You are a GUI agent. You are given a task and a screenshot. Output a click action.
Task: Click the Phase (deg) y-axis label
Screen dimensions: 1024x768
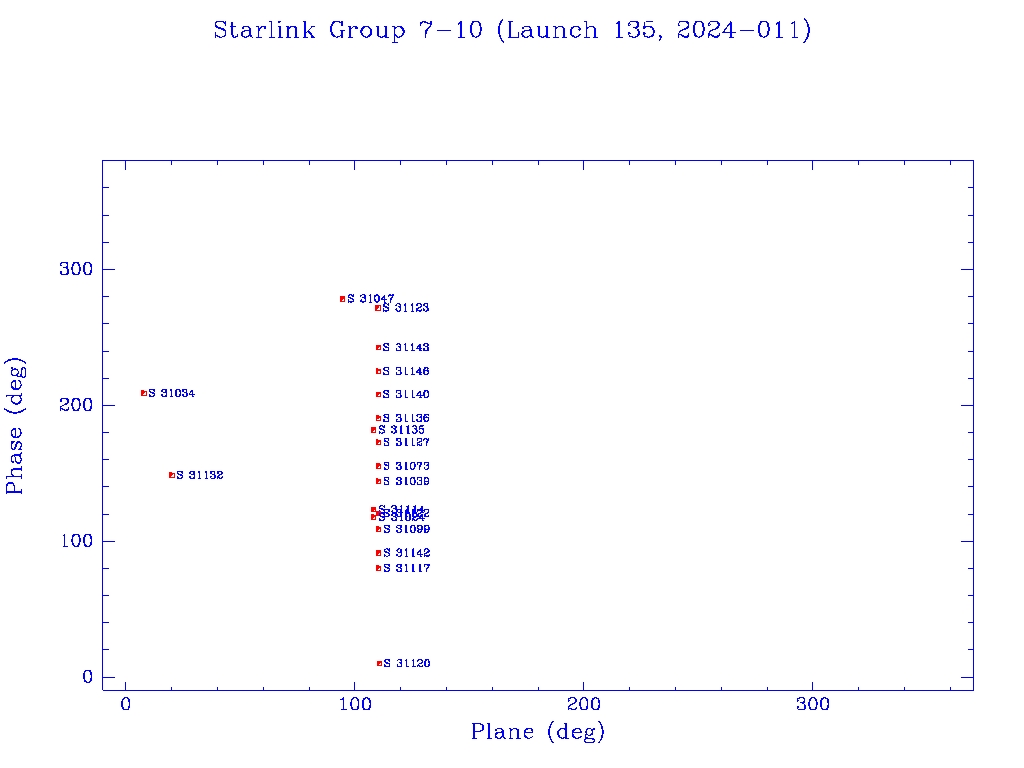click(x=15, y=425)
